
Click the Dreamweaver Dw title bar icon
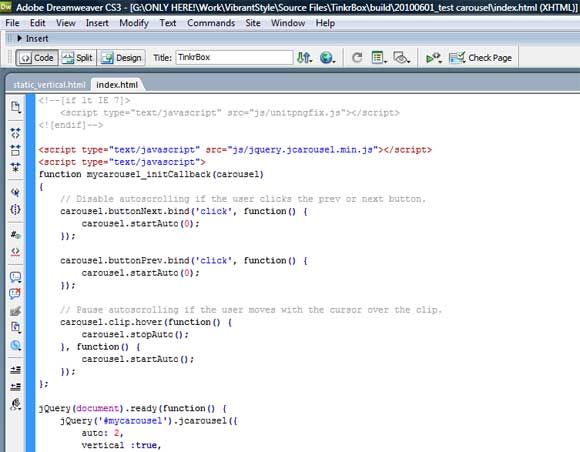point(6,6)
